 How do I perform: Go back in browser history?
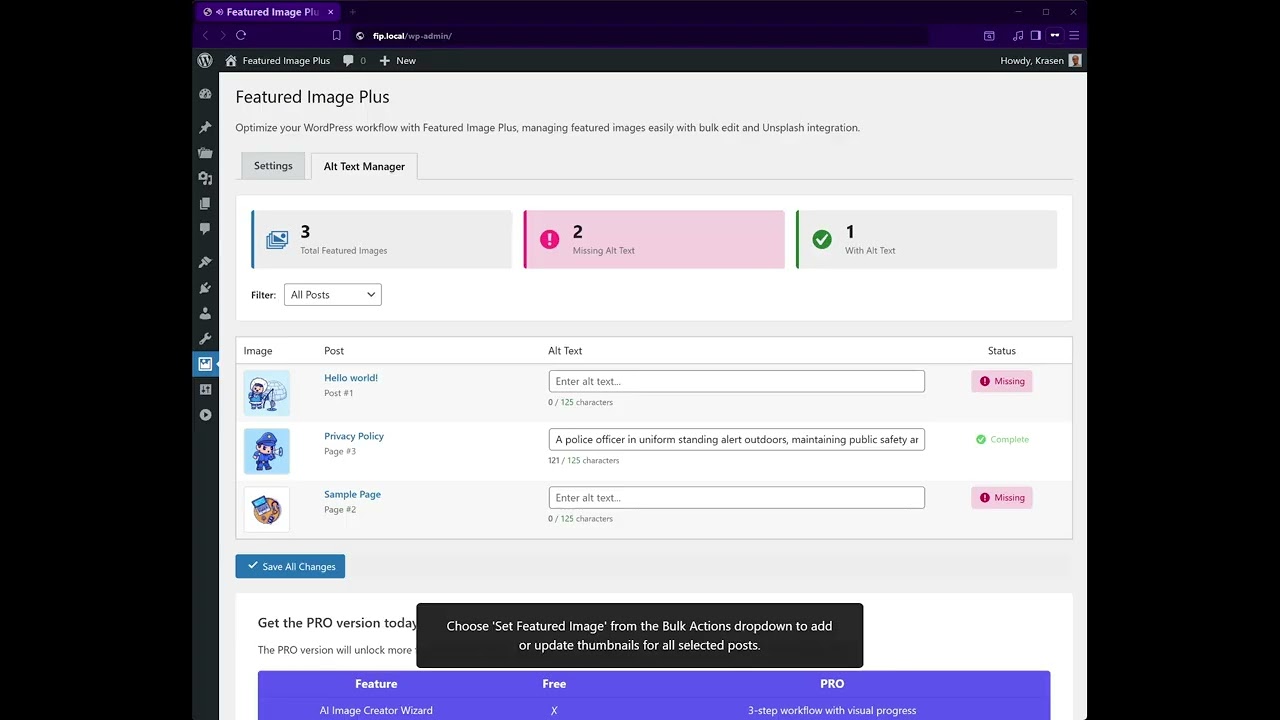tap(206, 35)
